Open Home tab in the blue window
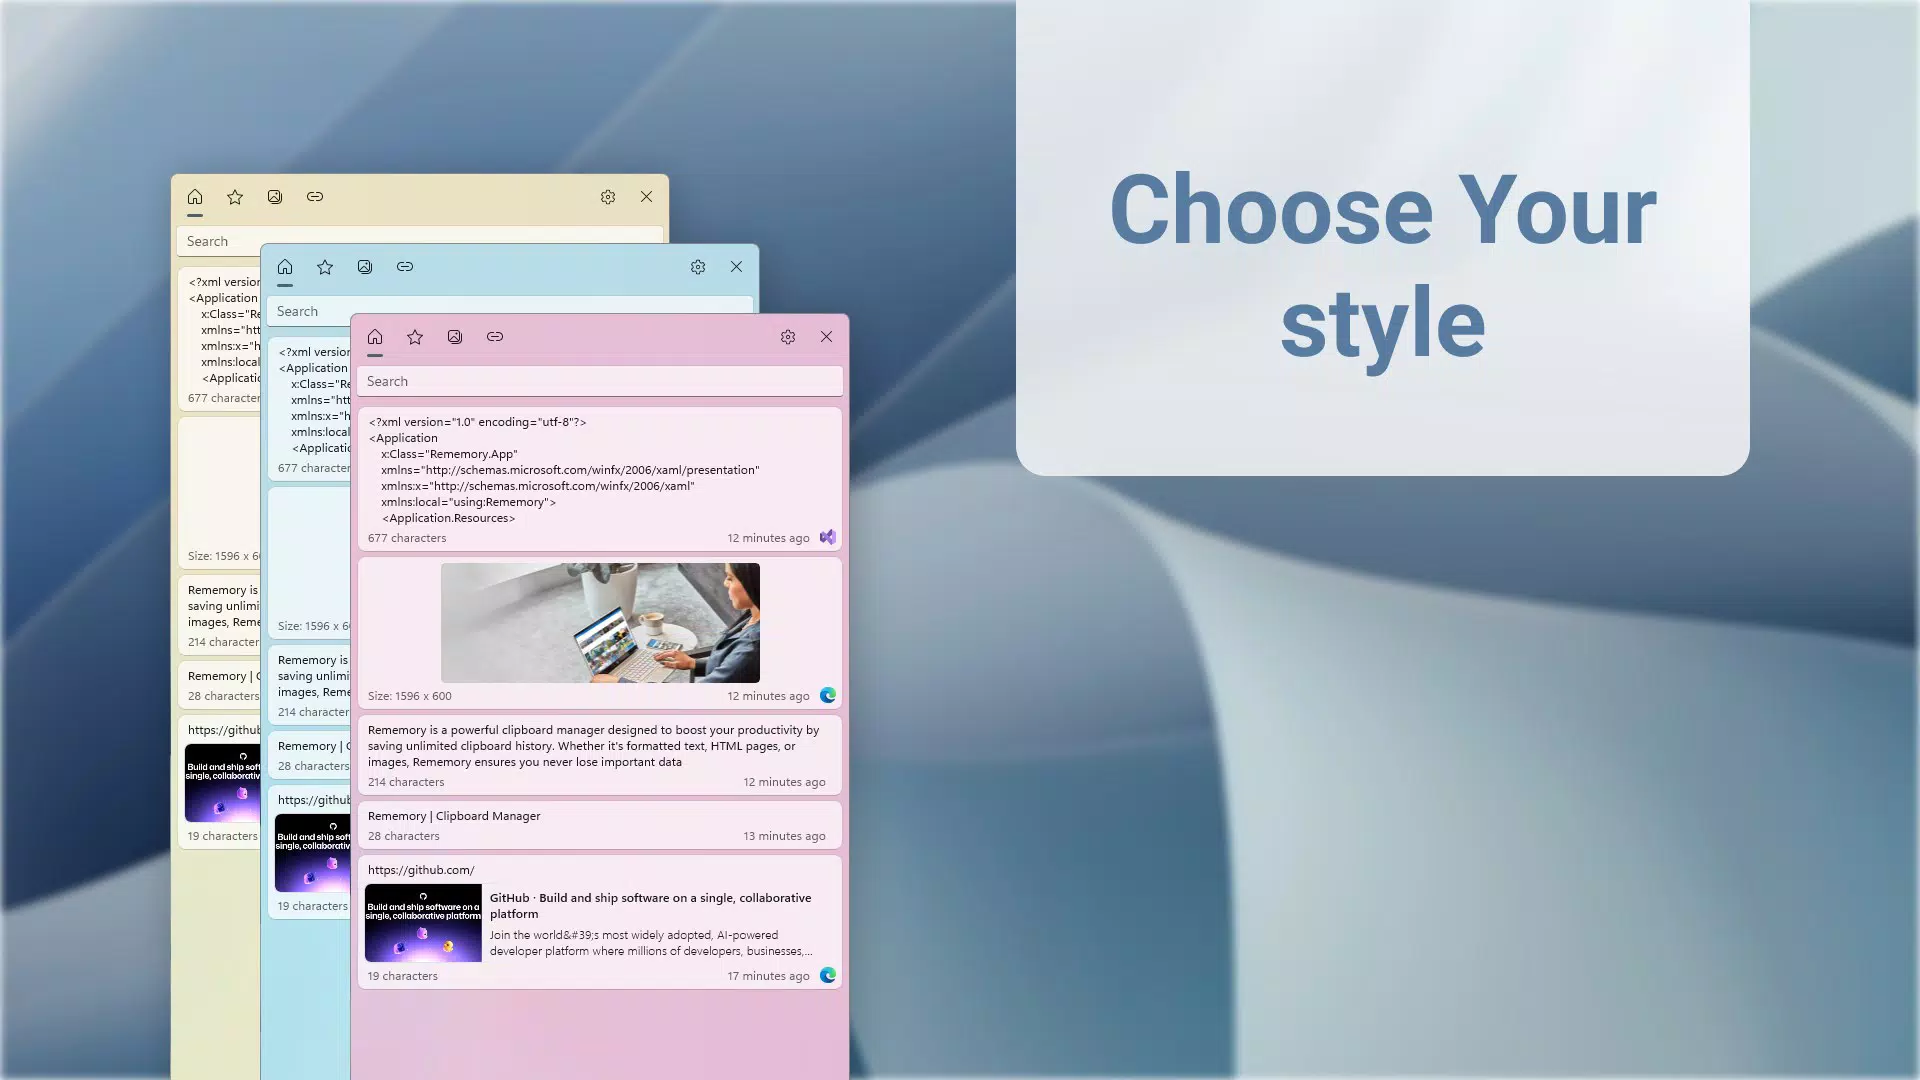This screenshot has width=1920, height=1080. [x=285, y=267]
